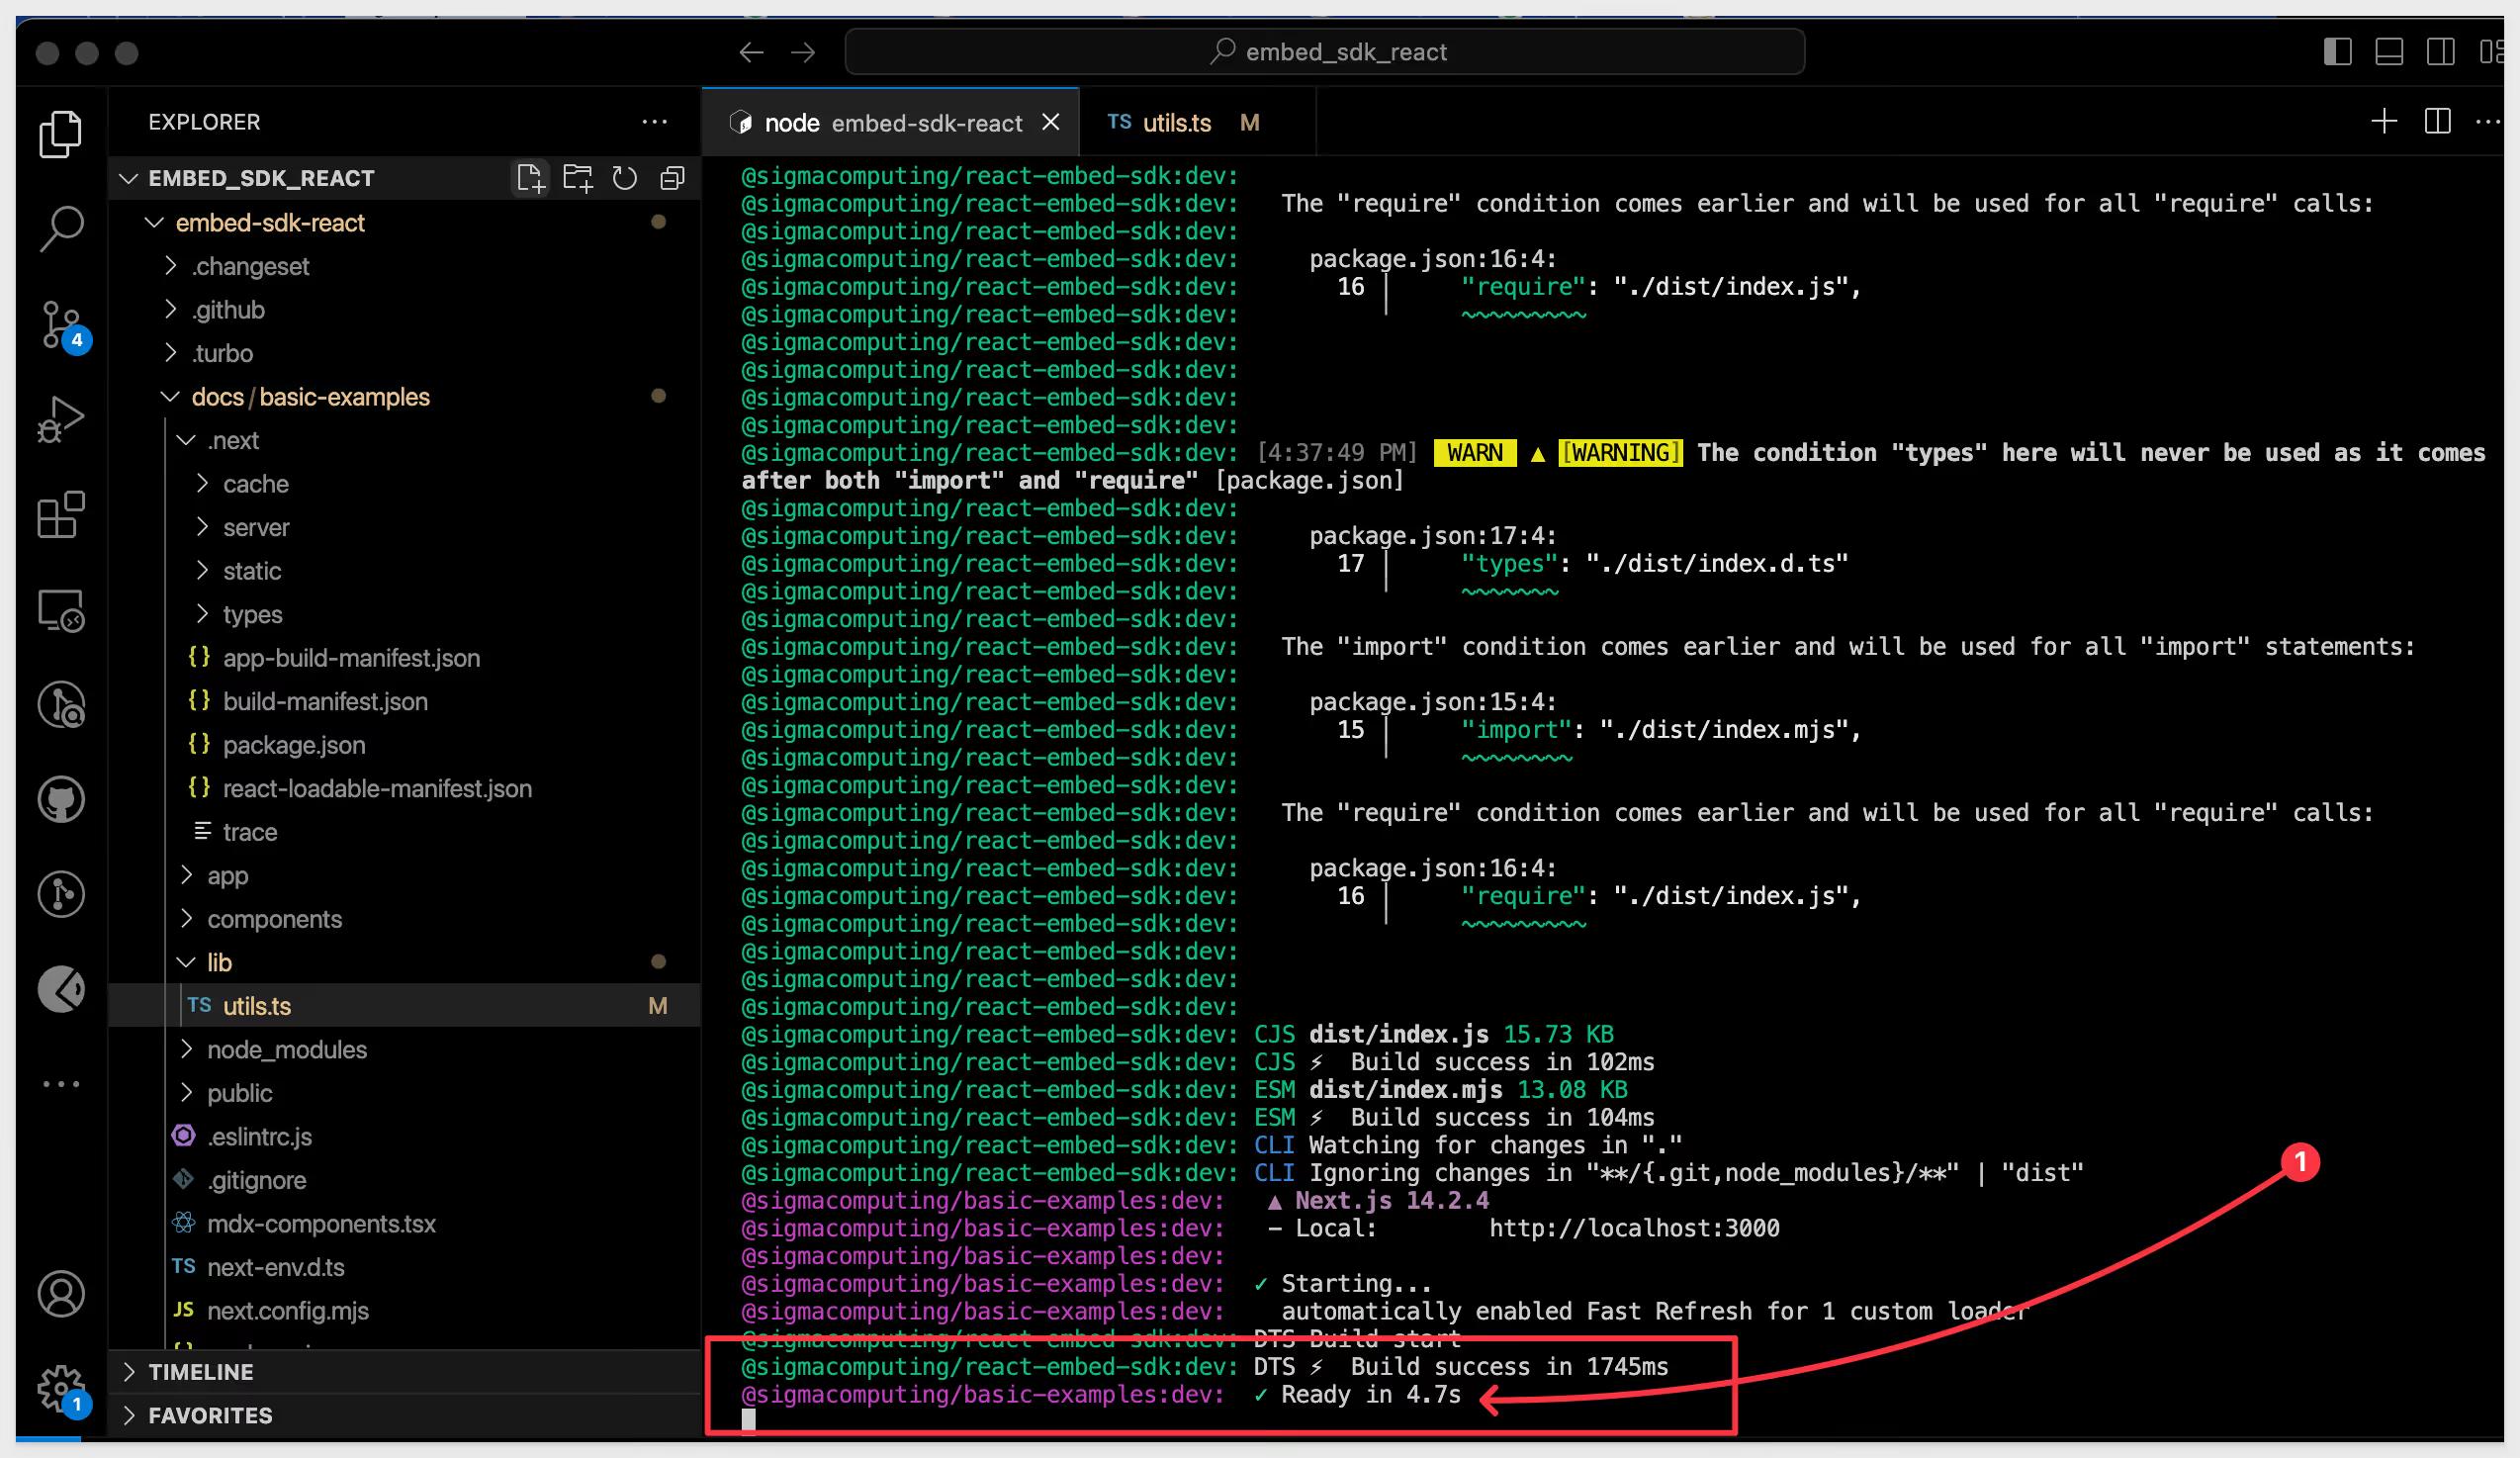
Task: Expand the .turbo folder
Action: [404, 353]
